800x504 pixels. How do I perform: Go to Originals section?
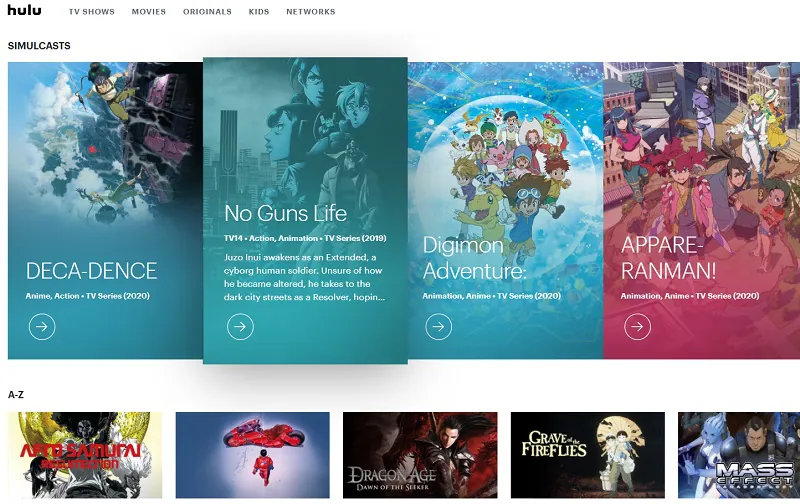(x=207, y=12)
